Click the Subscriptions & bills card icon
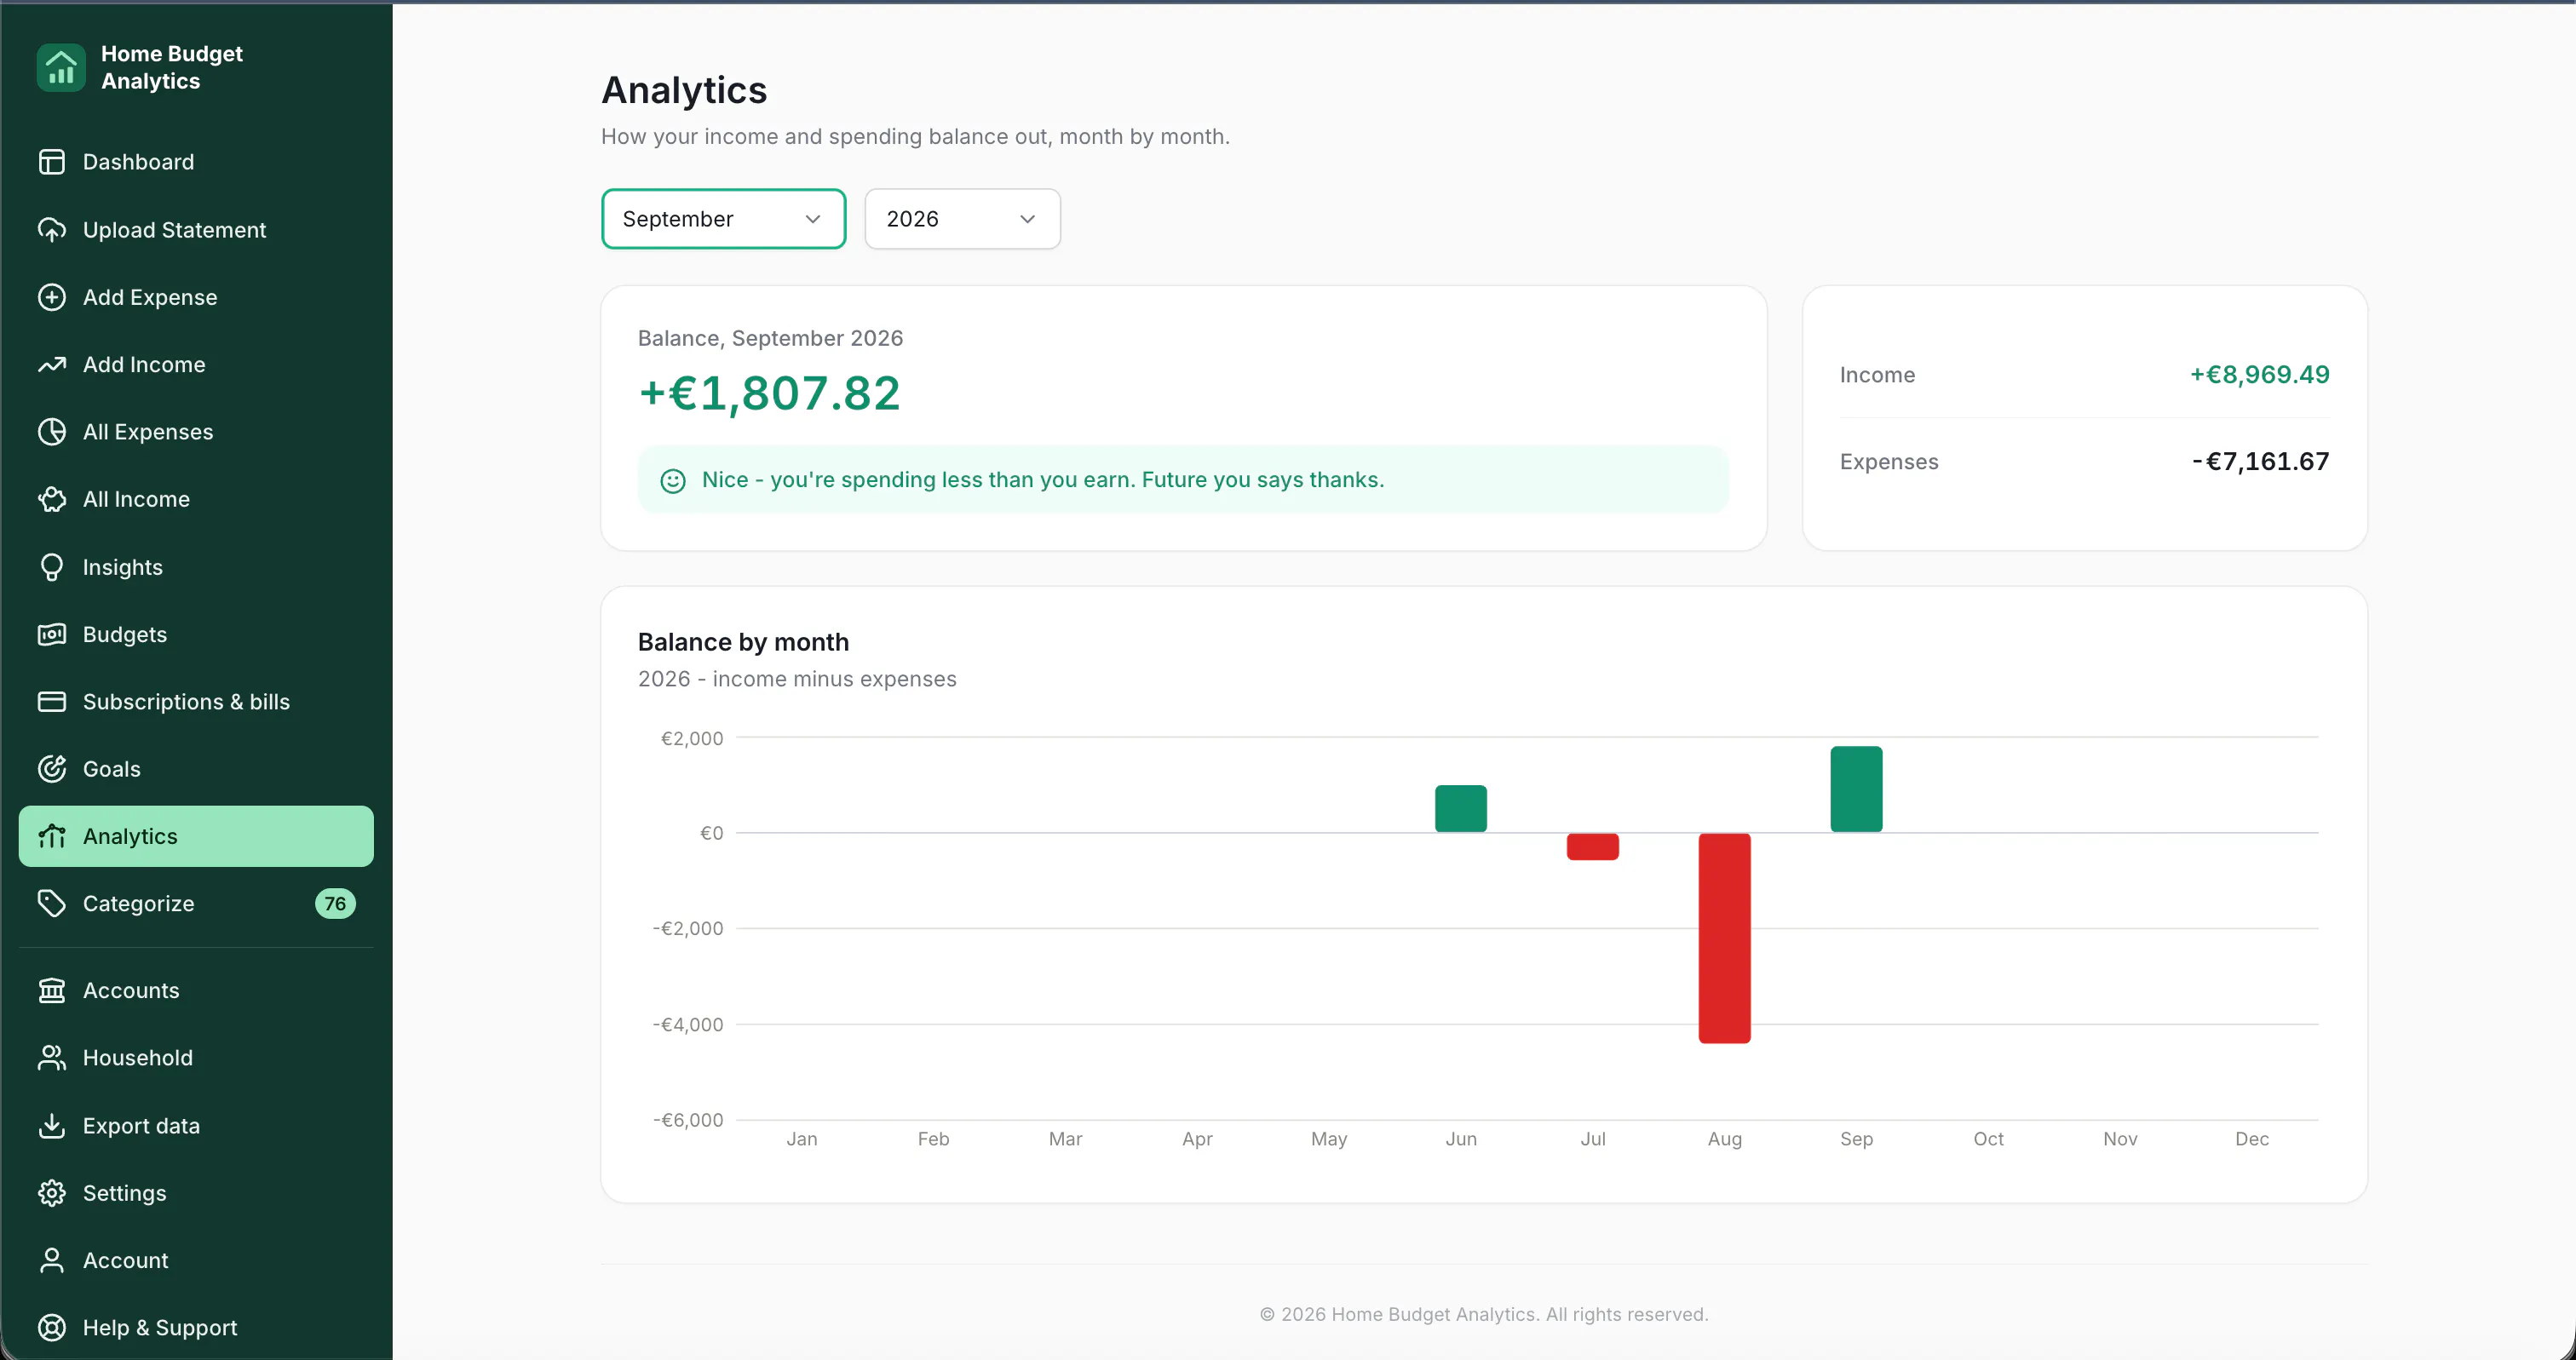This screenshot has height=1360, width=2576. click(52, 702)
